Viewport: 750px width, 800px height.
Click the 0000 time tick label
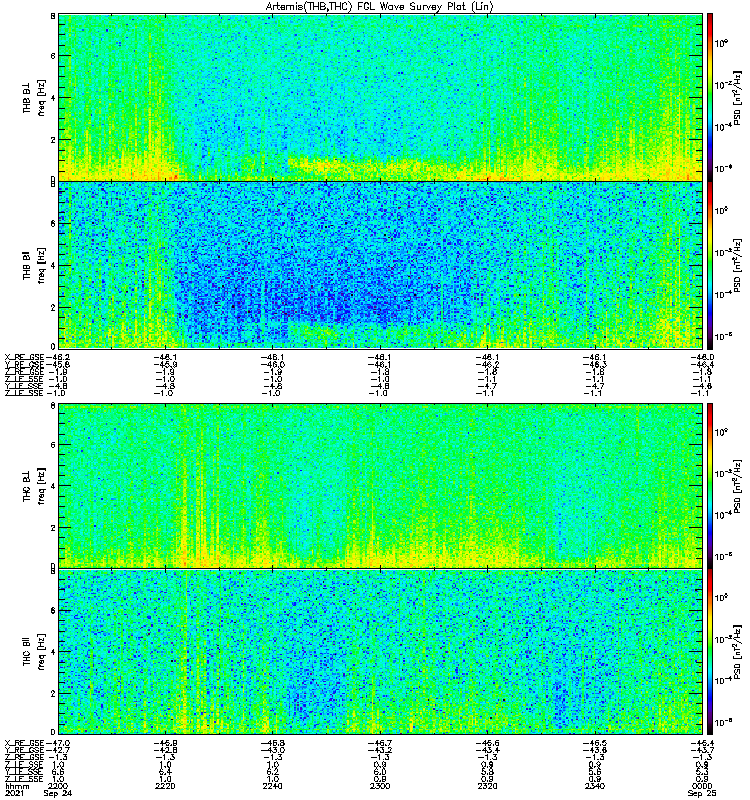coord(702,786)
